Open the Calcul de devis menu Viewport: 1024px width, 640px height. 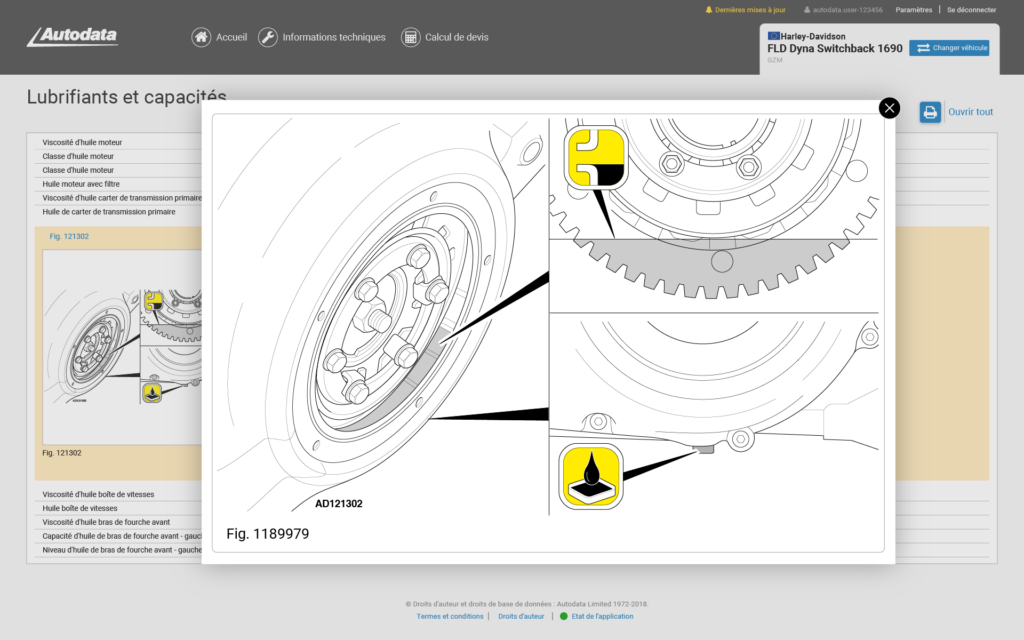coord(456,37)
